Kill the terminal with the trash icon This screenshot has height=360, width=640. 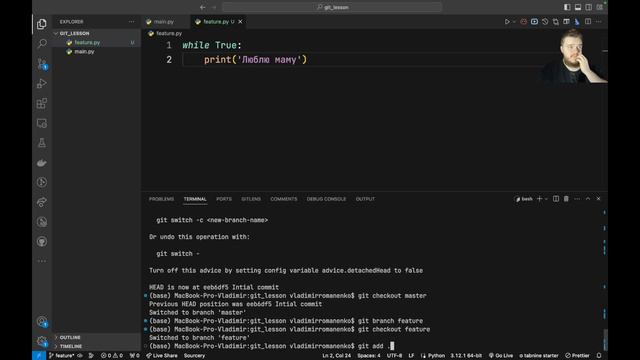click(566, 199)
